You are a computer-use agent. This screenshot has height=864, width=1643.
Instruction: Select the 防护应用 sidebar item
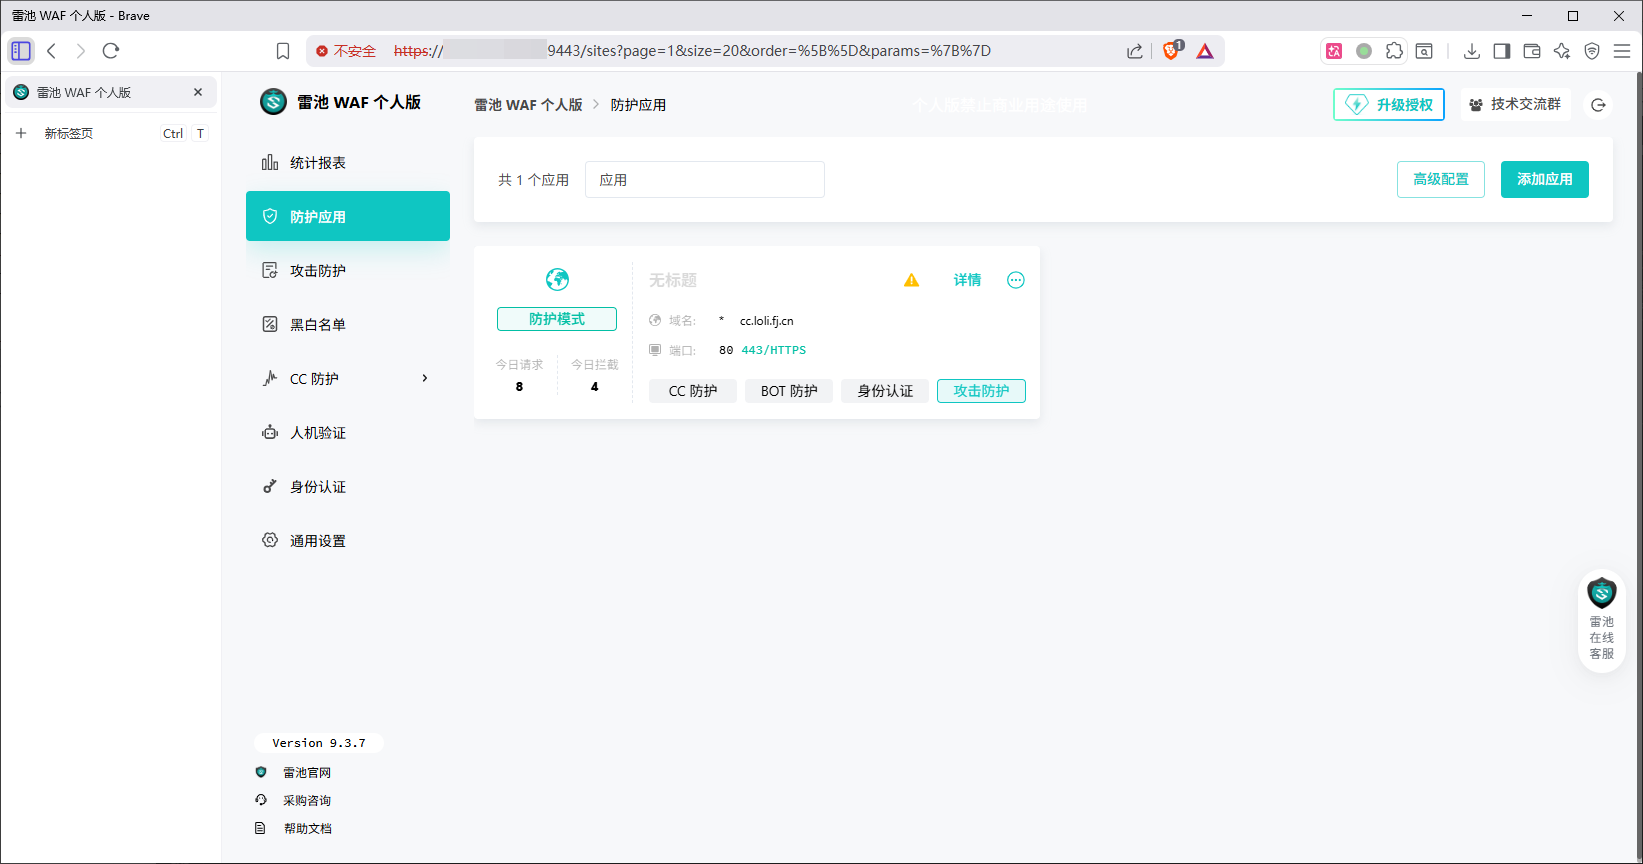(347, 216)
